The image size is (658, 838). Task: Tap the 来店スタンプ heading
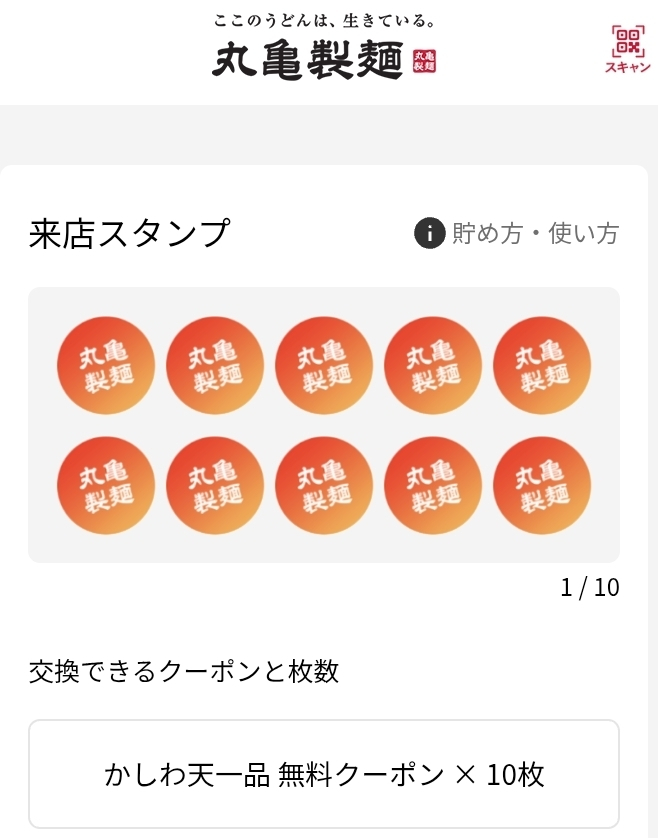pos(130,234)
